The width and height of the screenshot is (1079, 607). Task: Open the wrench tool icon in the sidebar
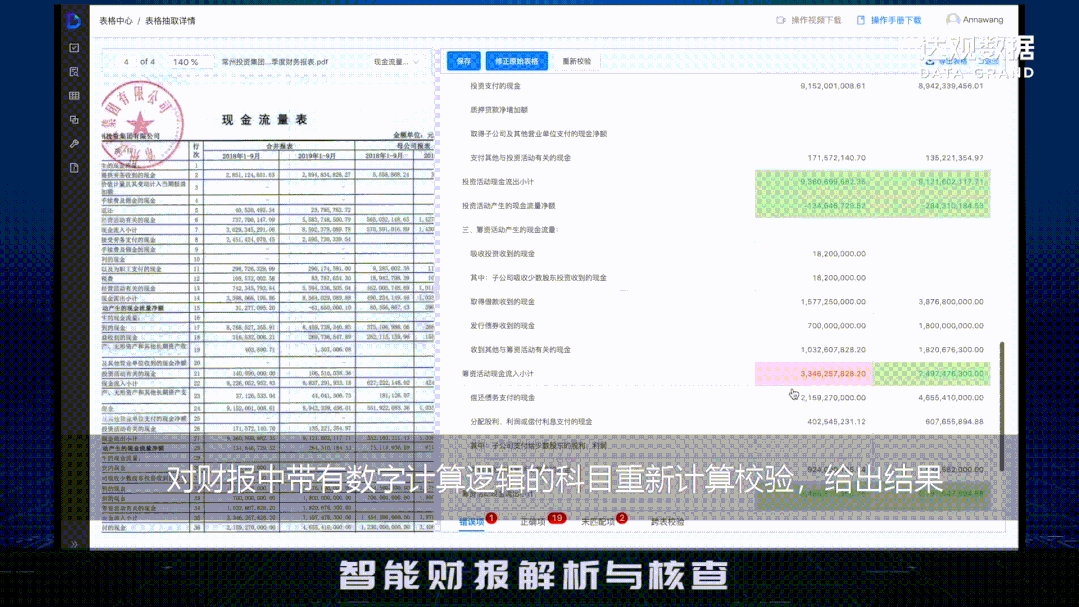pyautogui.click(x=74, y=144)
